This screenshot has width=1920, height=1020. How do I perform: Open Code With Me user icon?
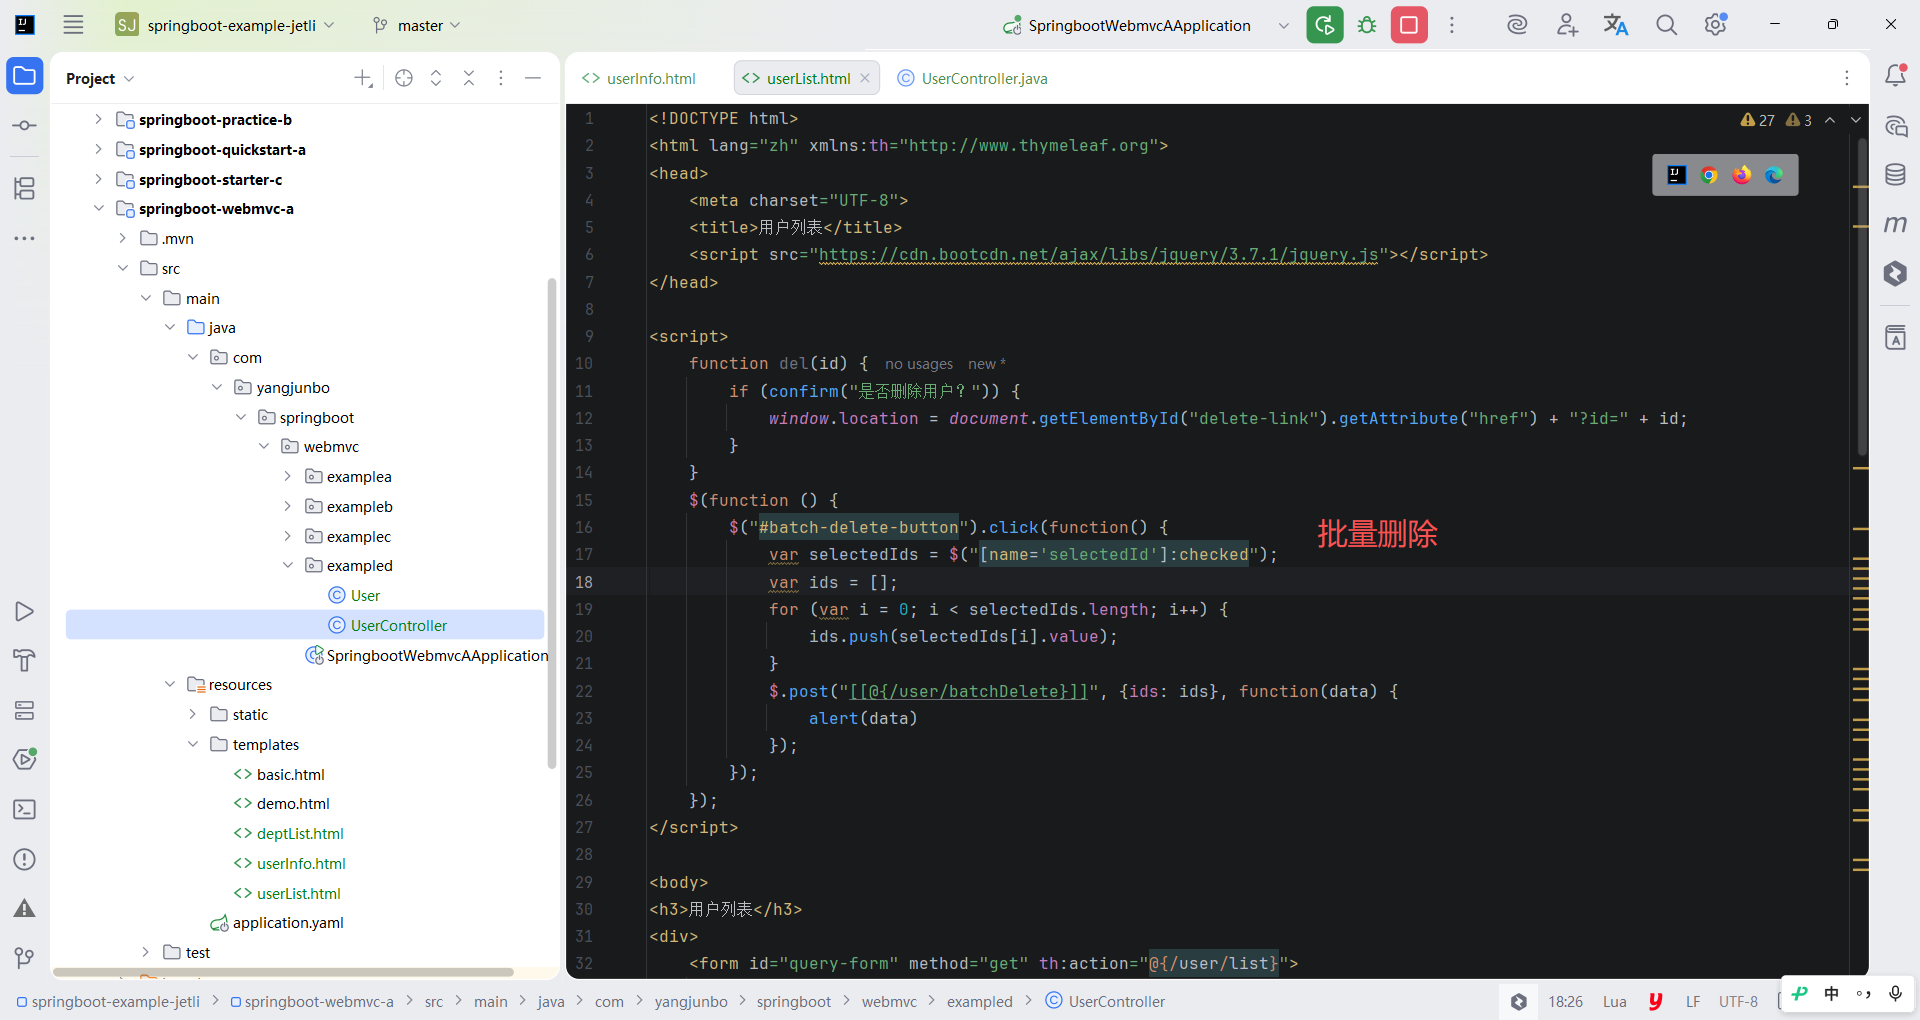click(x=1567, y=25)
